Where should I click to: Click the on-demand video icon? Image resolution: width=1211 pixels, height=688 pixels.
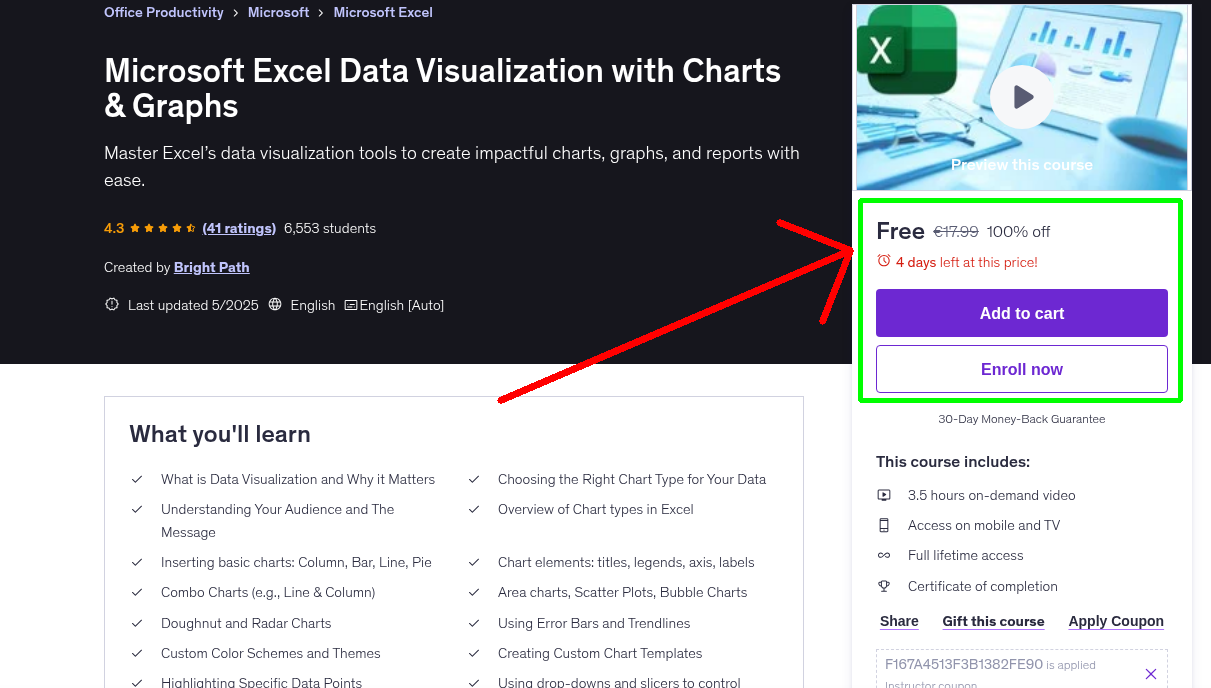tap(885, 495)
